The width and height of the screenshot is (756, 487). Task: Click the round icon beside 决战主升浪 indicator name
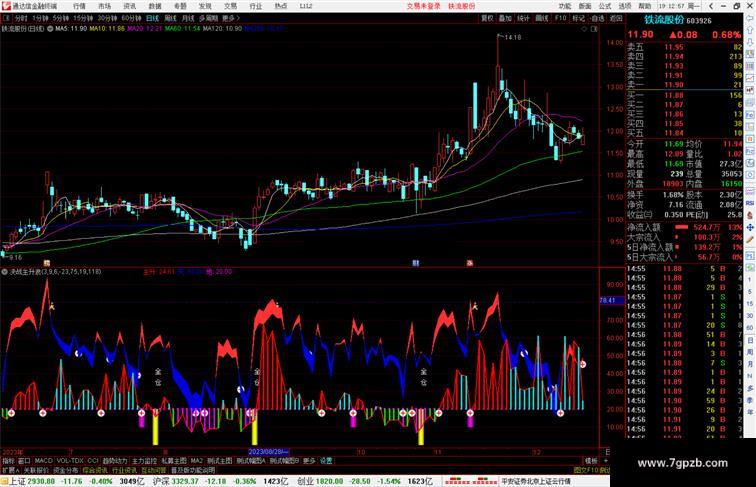click(x=4, y=272)
